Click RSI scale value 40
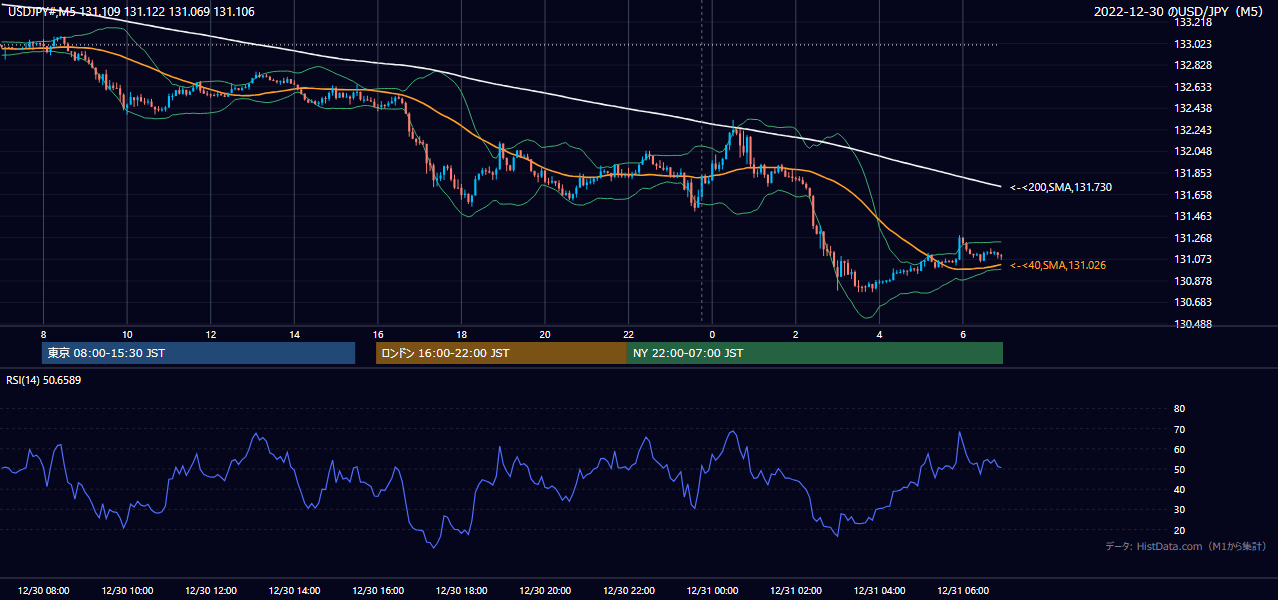Viewport: 1278px width, 600px height. (1179, 489)
